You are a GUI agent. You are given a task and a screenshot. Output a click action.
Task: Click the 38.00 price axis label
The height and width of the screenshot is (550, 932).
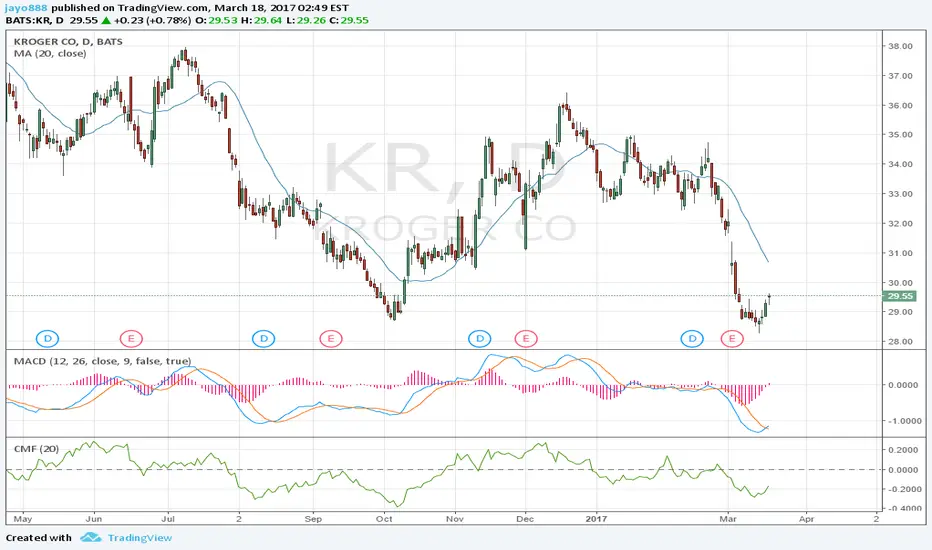(900, 46)
